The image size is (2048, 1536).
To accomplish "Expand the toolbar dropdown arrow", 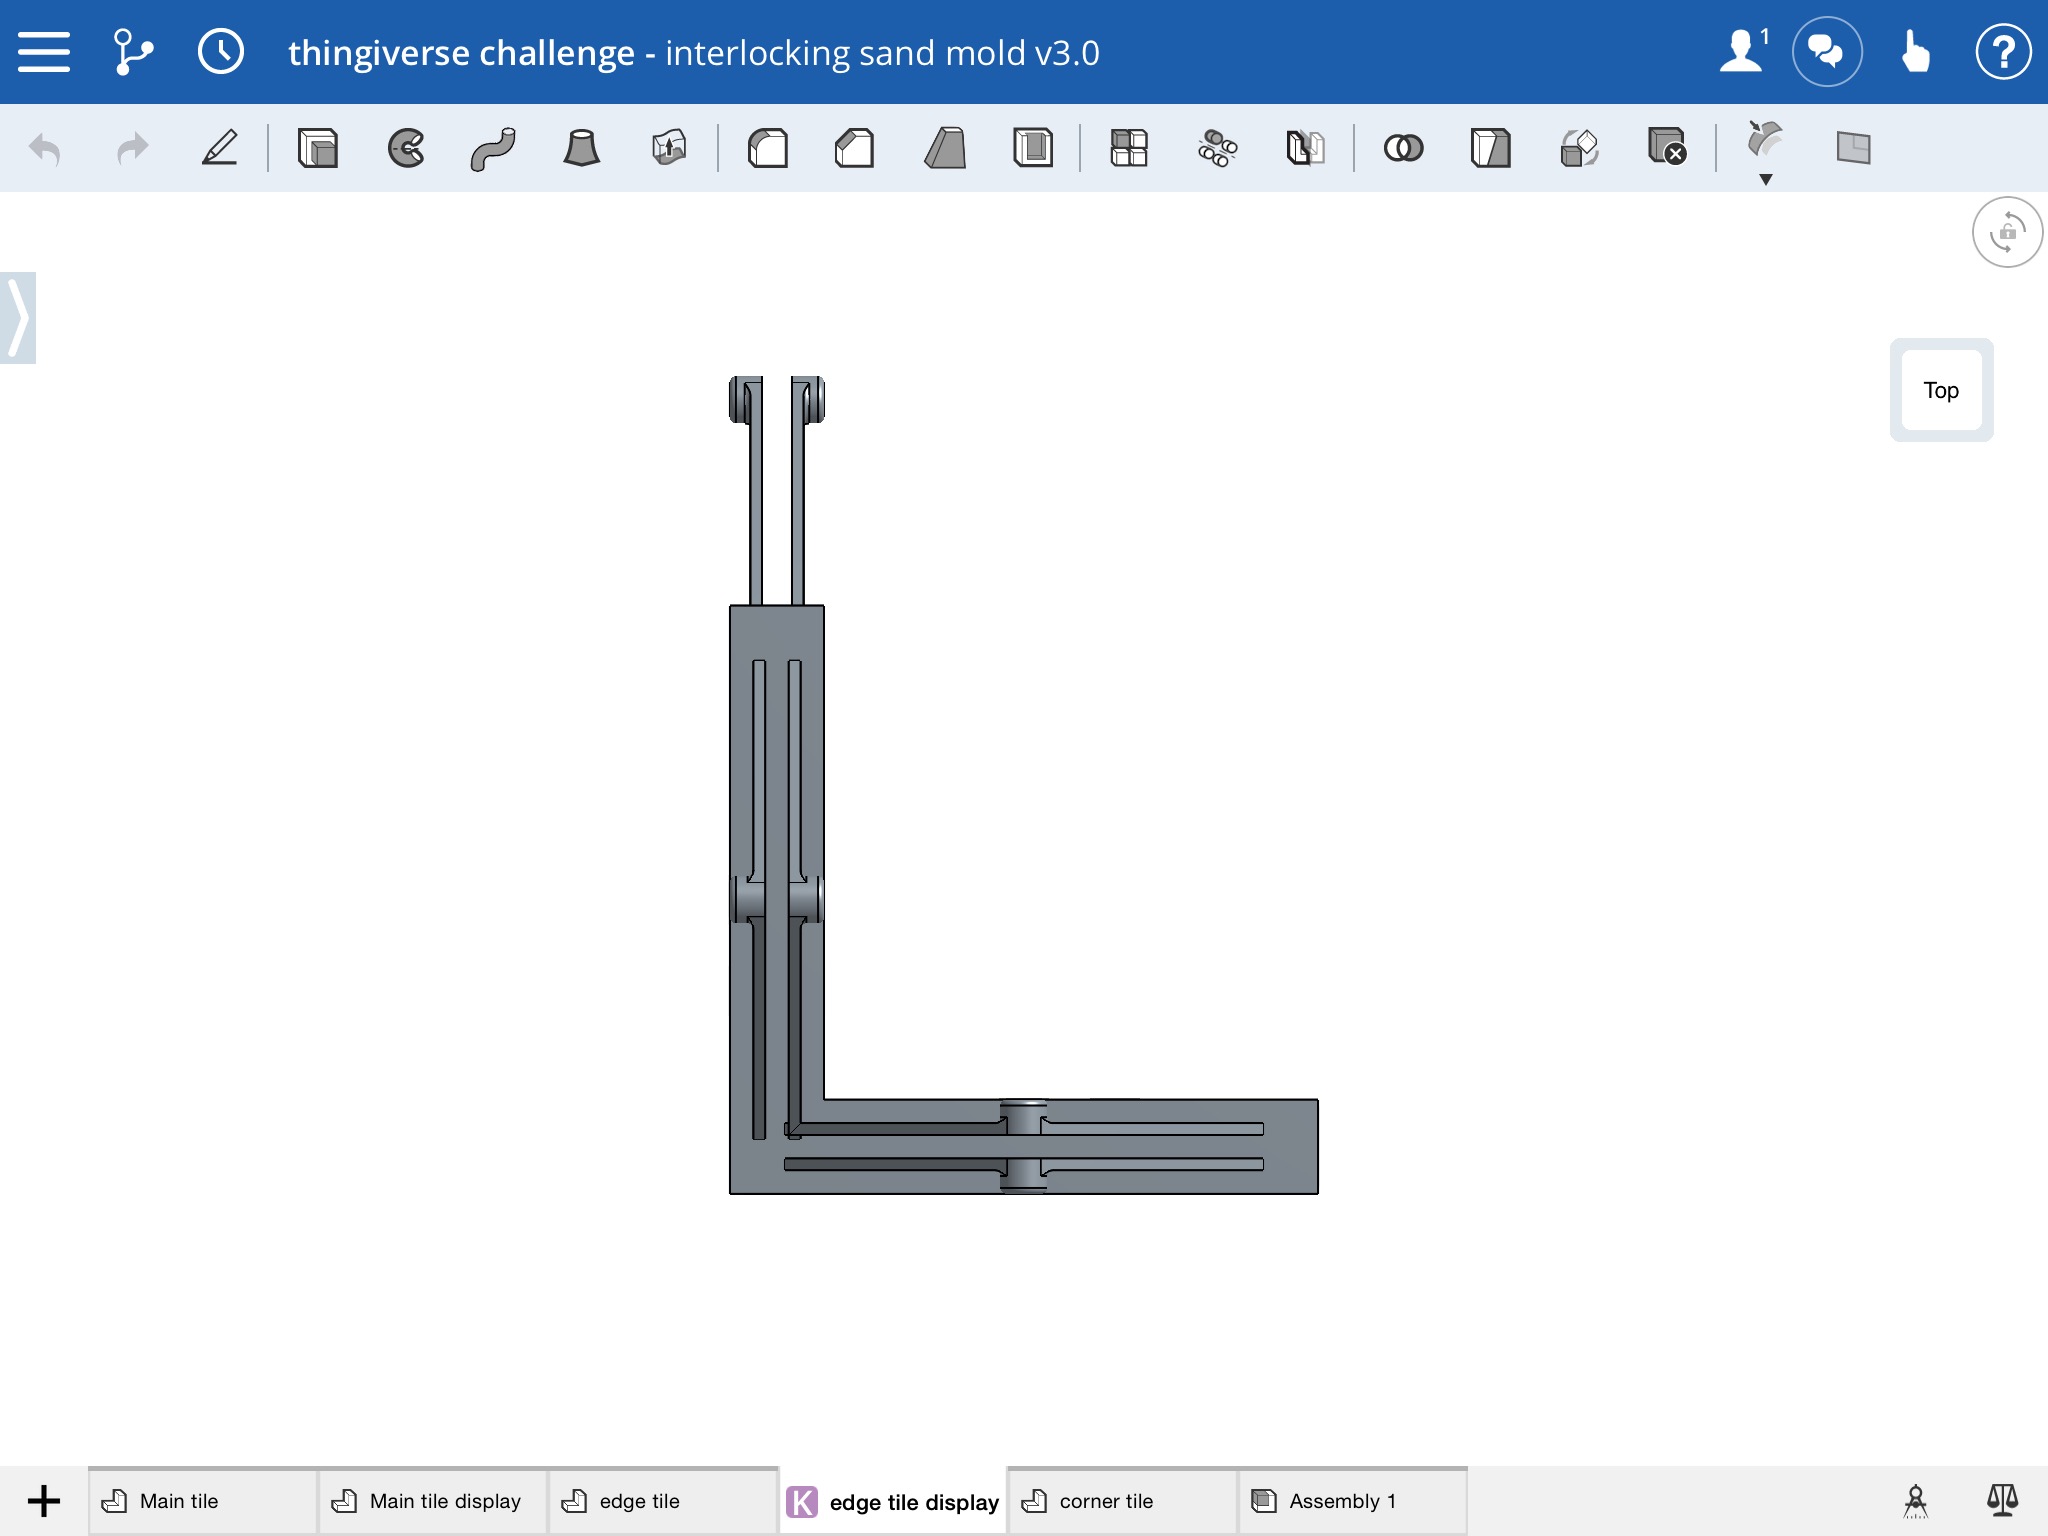I will (x=1766, y=180).
